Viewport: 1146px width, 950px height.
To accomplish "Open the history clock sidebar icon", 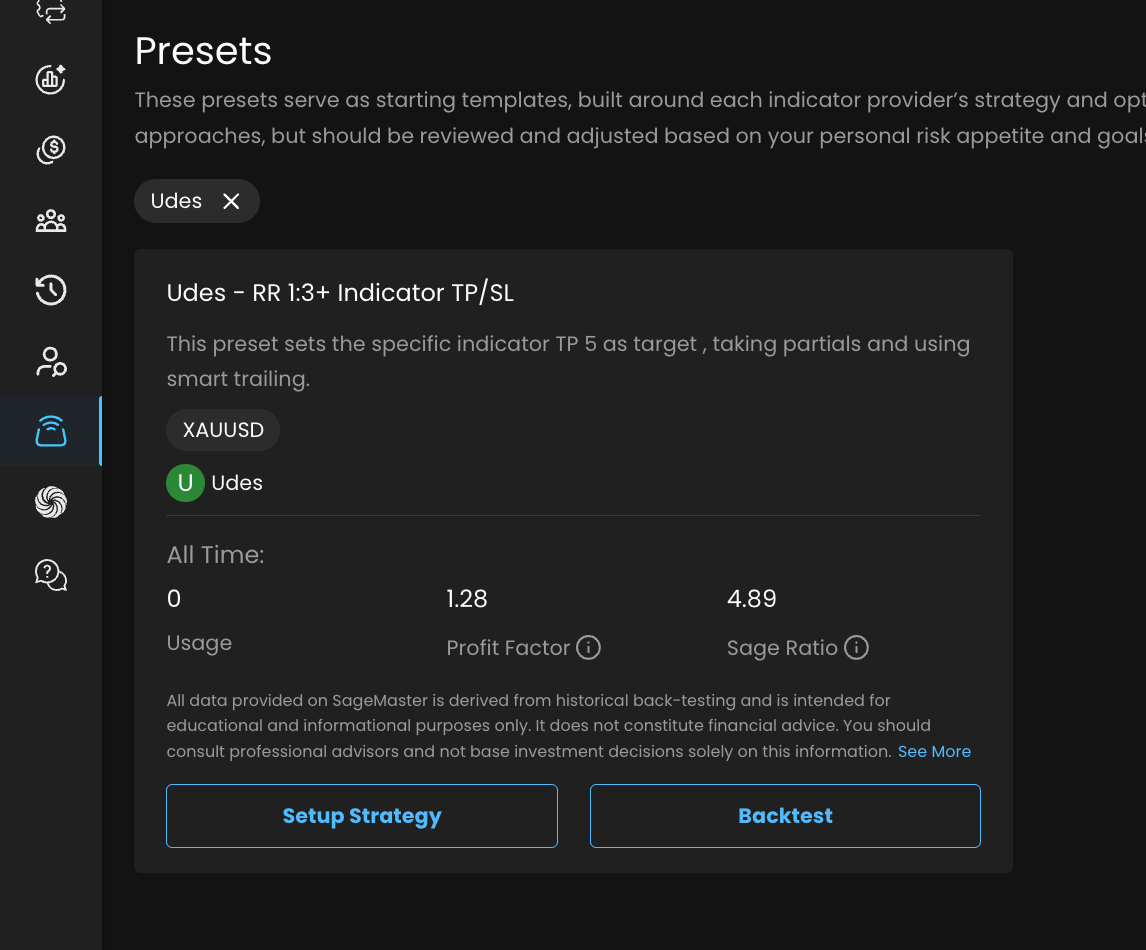I will tap(51, 291).
